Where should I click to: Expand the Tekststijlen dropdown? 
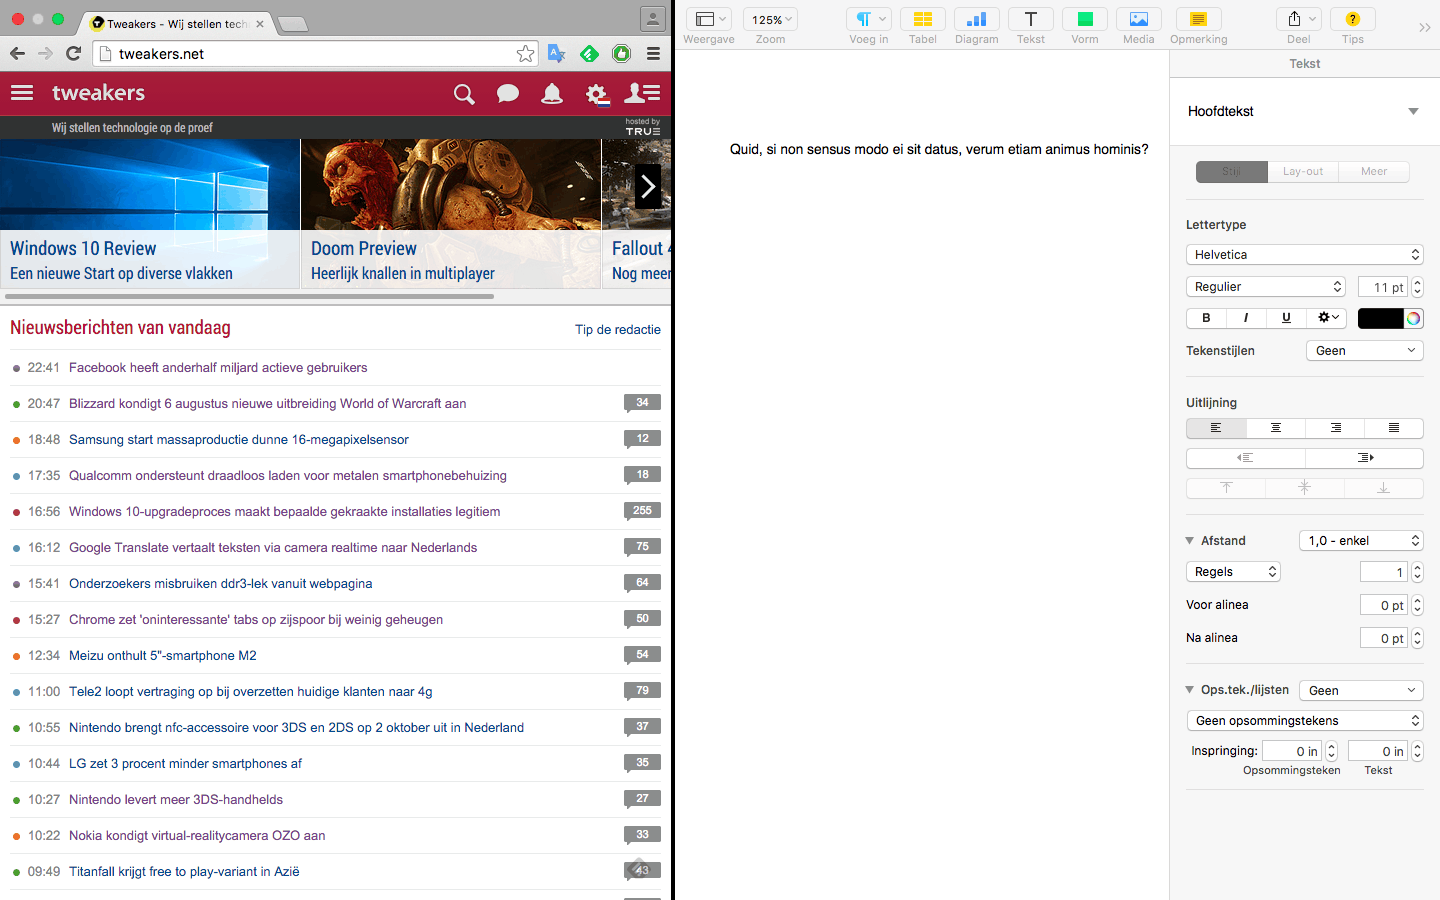click(x=1364, y=350)
